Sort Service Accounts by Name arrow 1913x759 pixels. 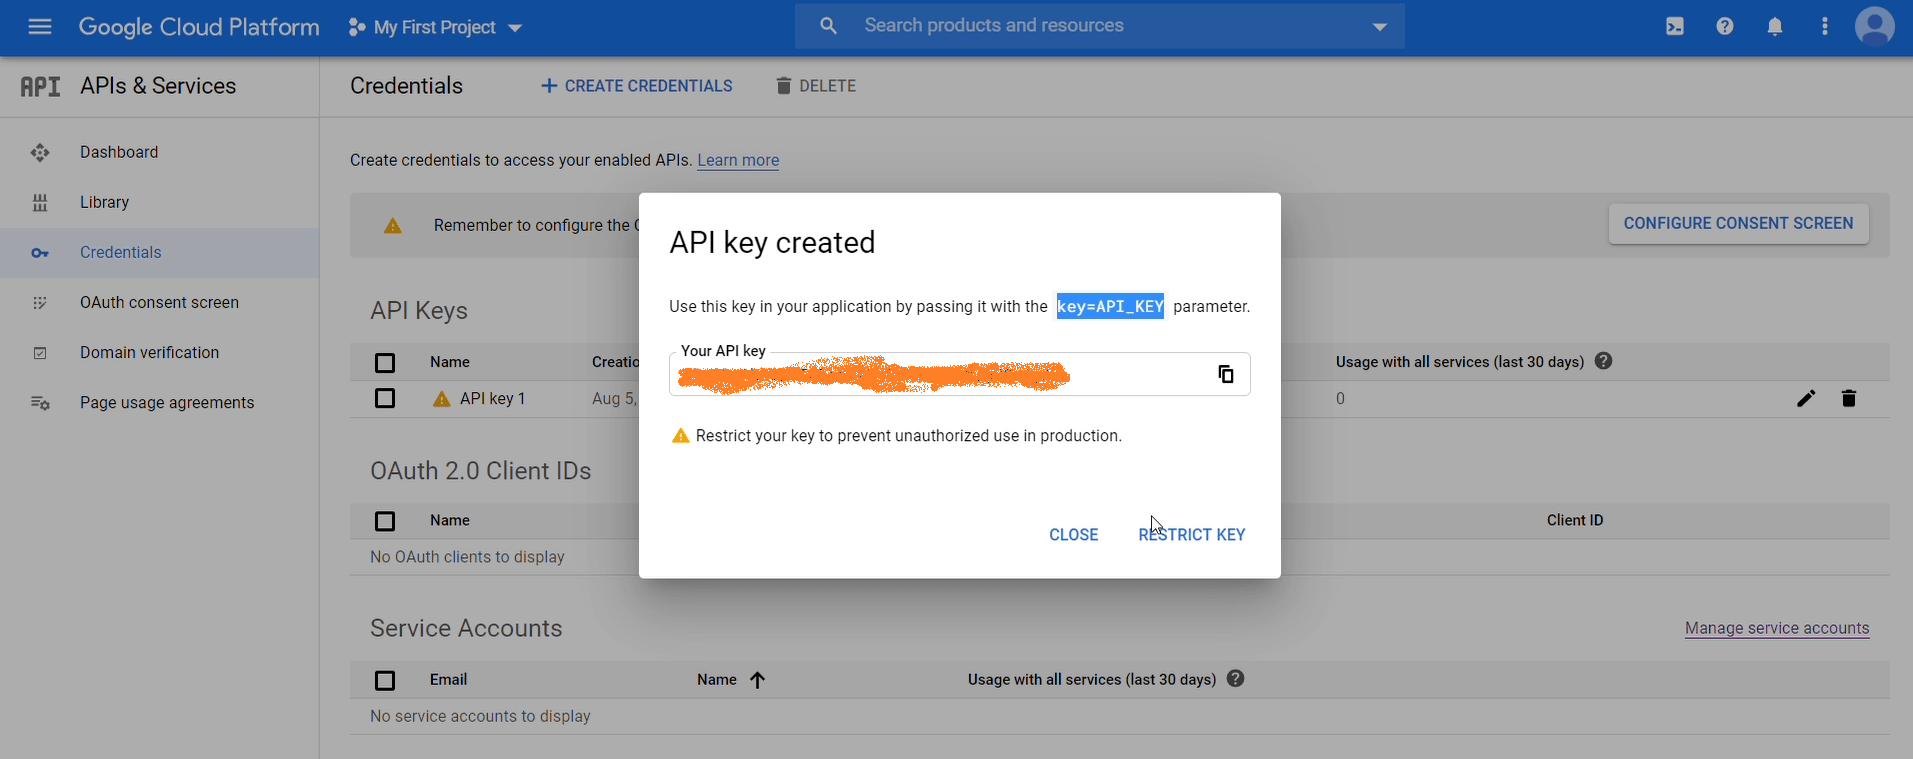(x=757, y=680)
